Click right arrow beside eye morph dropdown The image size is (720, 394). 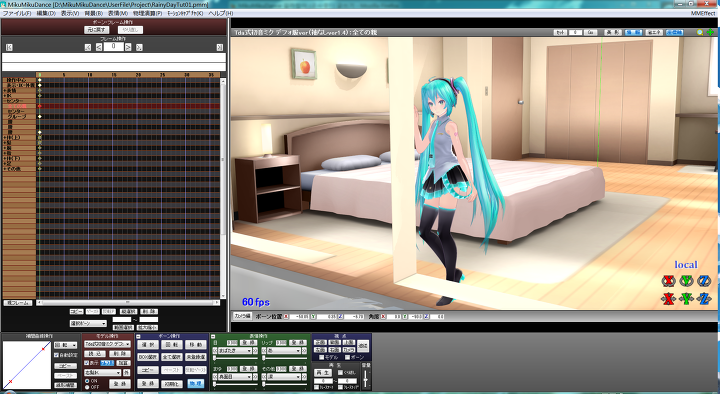255,351
